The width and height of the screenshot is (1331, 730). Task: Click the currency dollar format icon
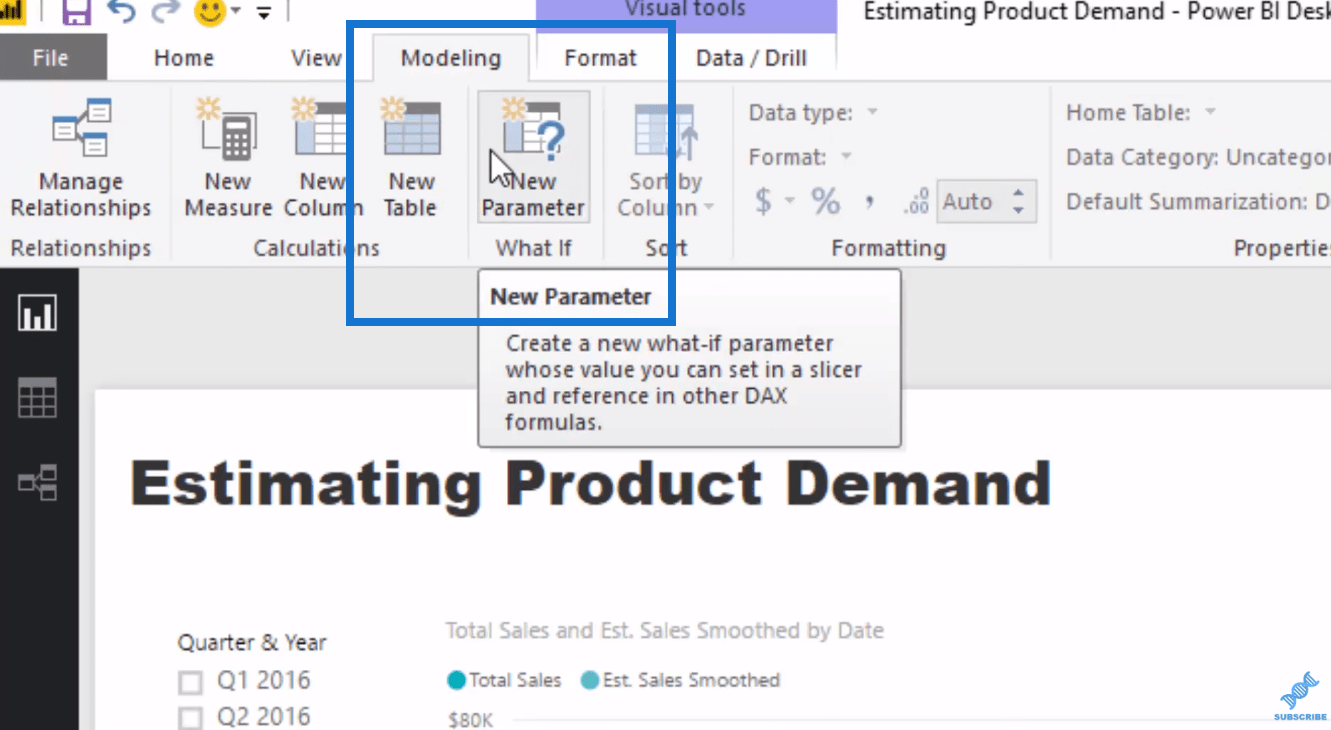point(764,202)
